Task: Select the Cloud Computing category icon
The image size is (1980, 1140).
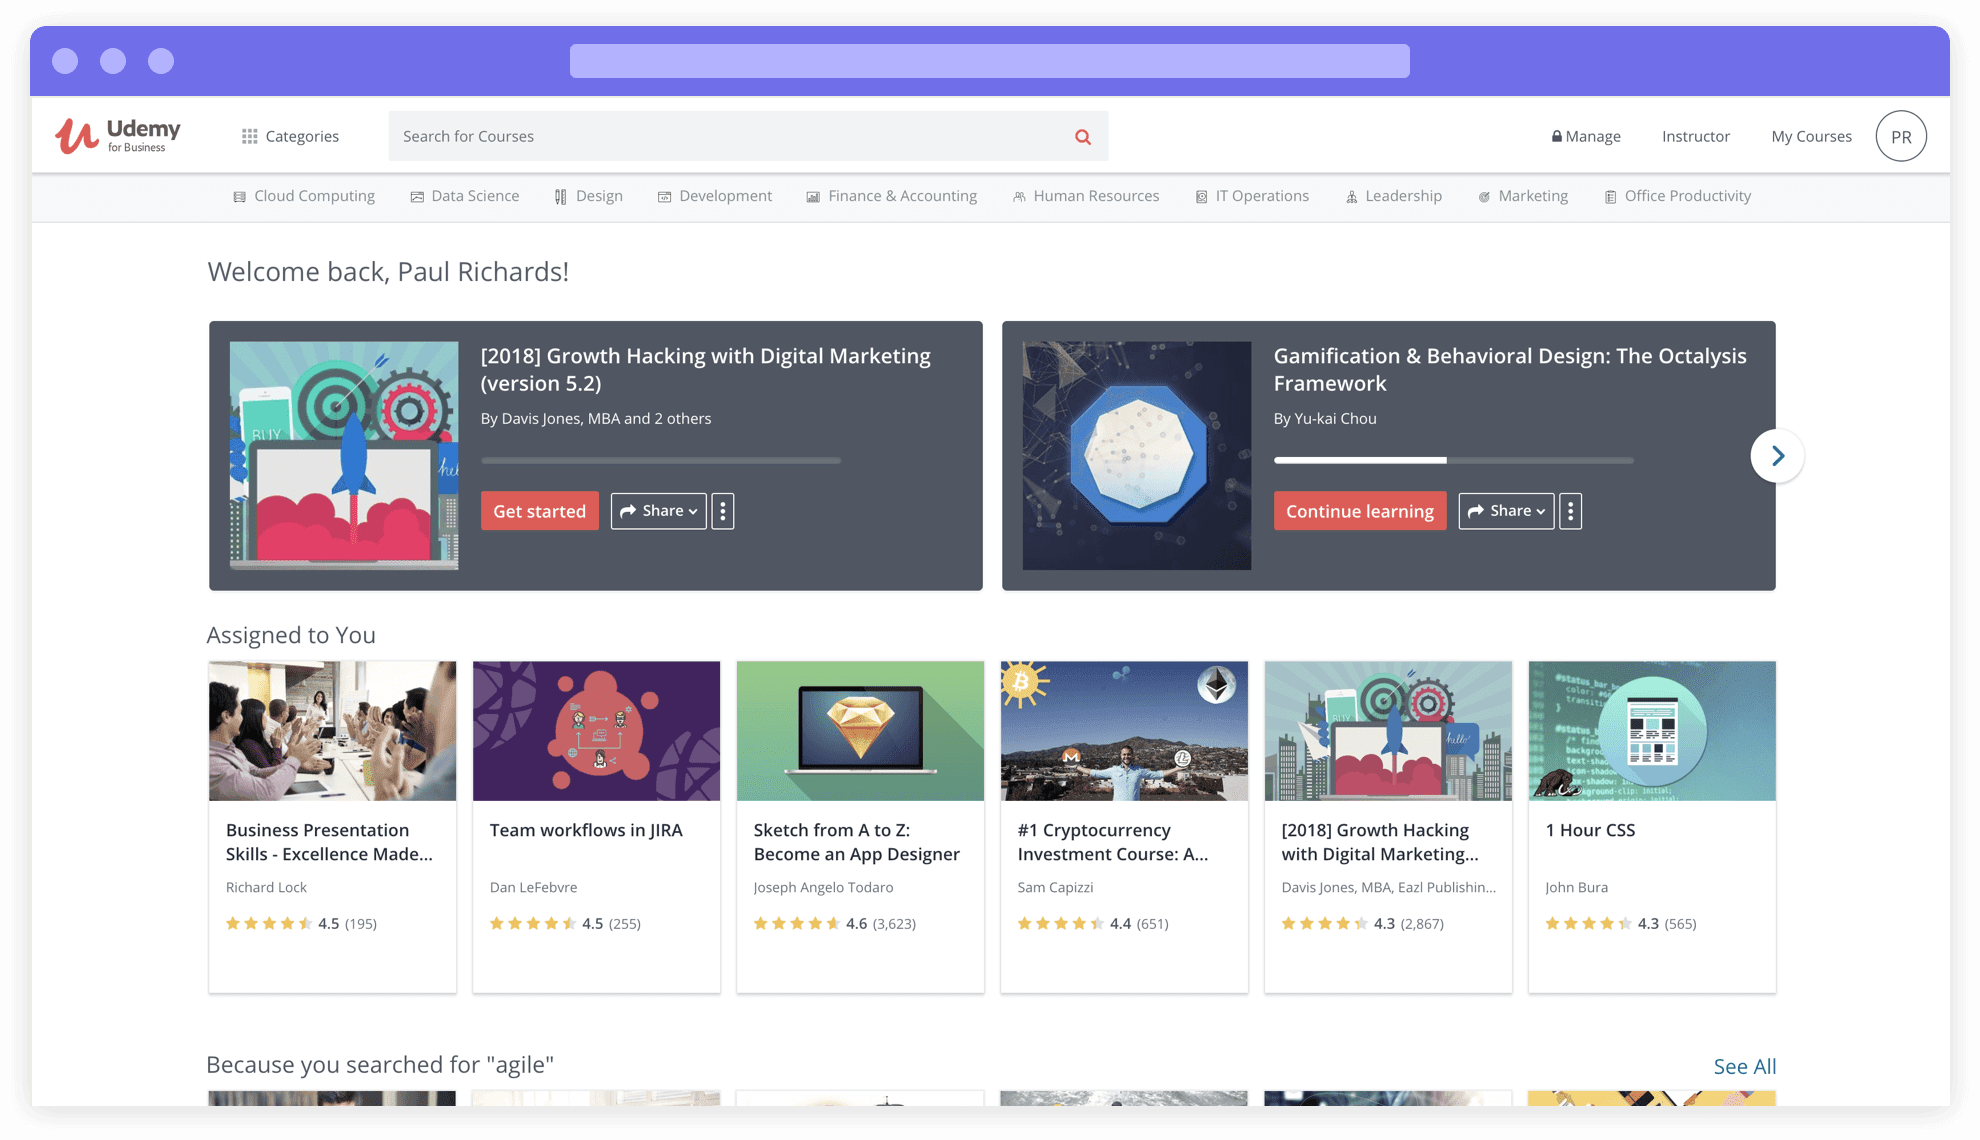Action: [x=238, y=196]
